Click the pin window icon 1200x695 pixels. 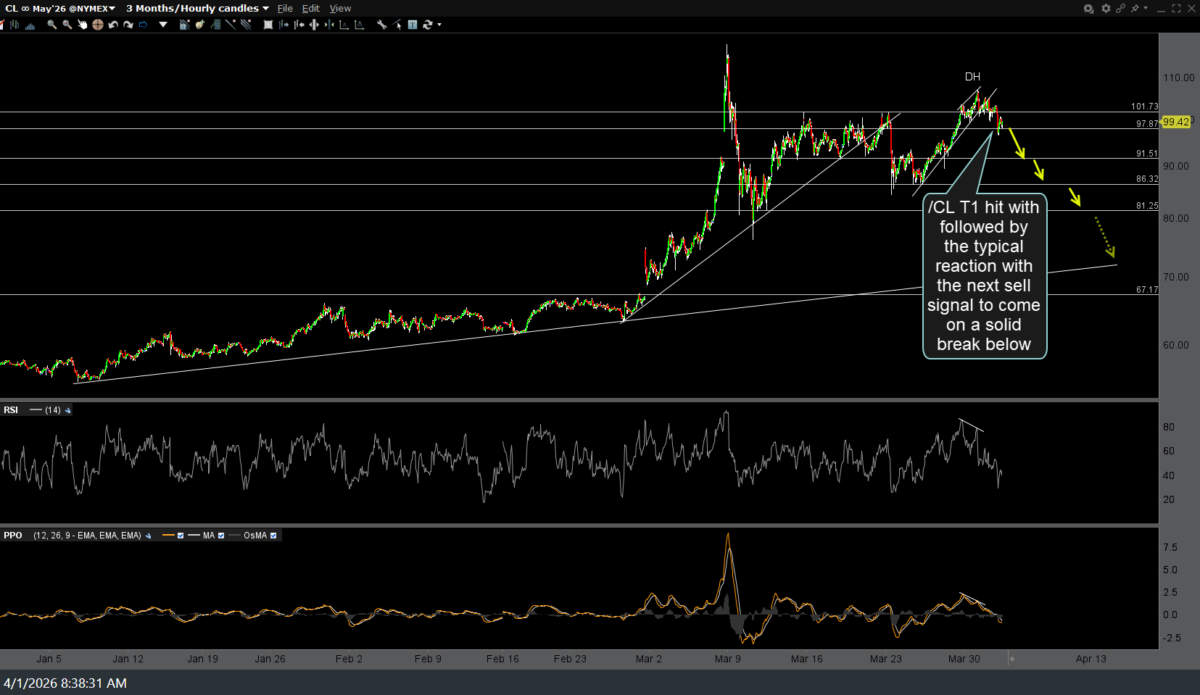[x=1134, y=8]
